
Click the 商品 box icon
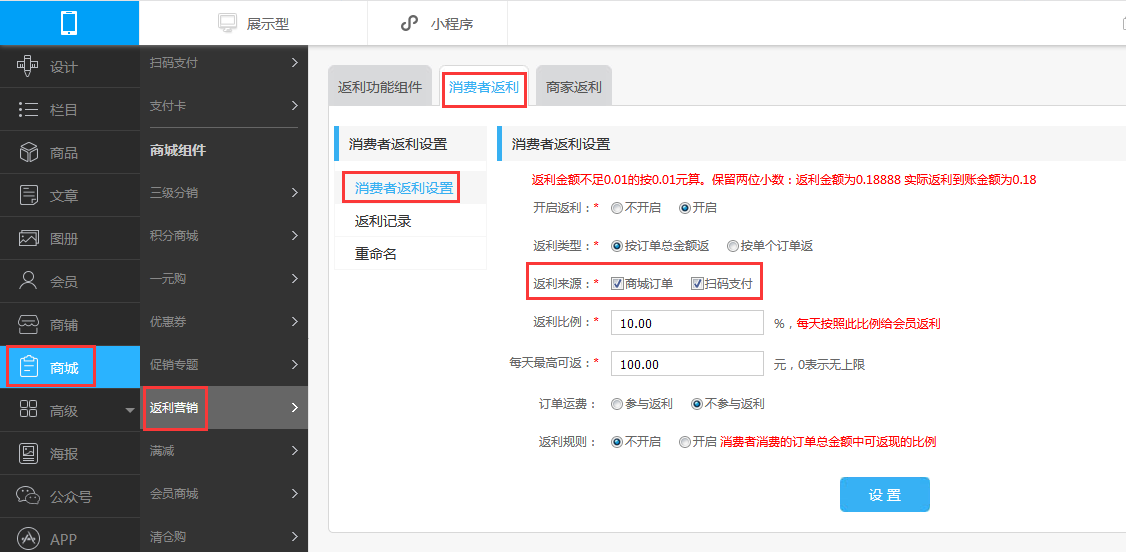pyautogui.click(x=27, y=152)
